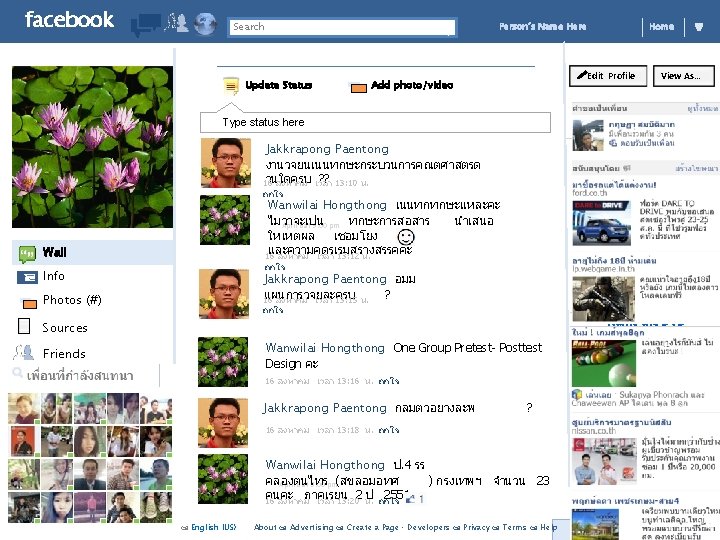Click the Info card icon
The height and width of the screenshot is (540, 720).
(x=28, y=277)
